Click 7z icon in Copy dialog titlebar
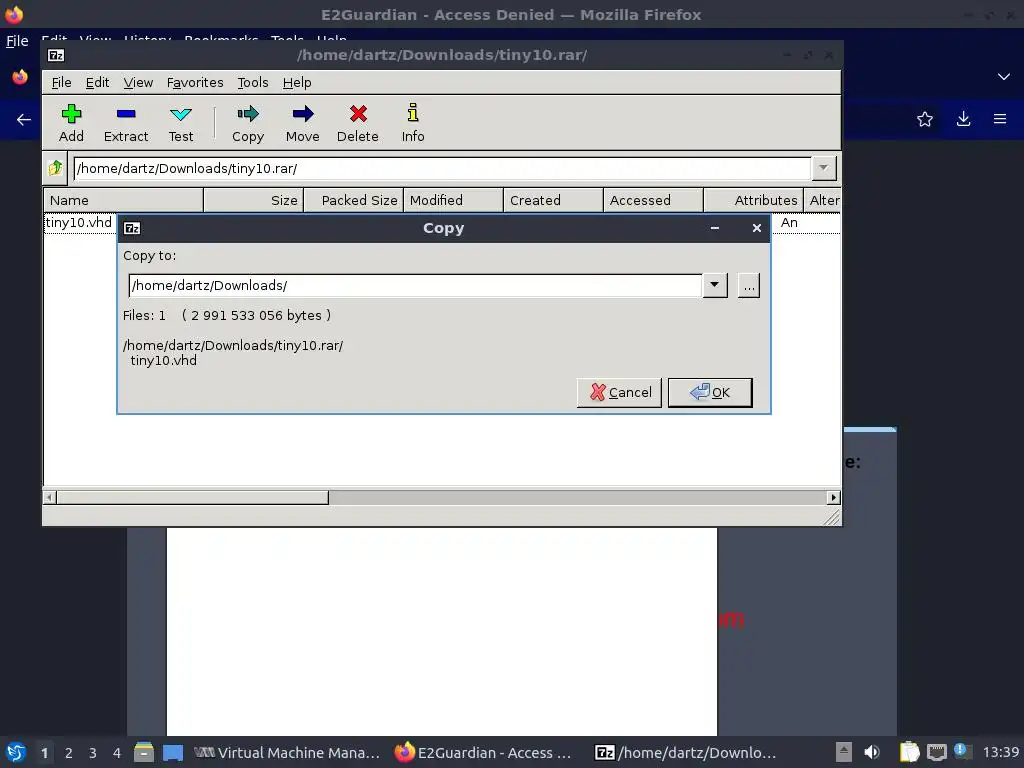Image resolution: width=1024 pixels, height=768 pixels. 132,228
